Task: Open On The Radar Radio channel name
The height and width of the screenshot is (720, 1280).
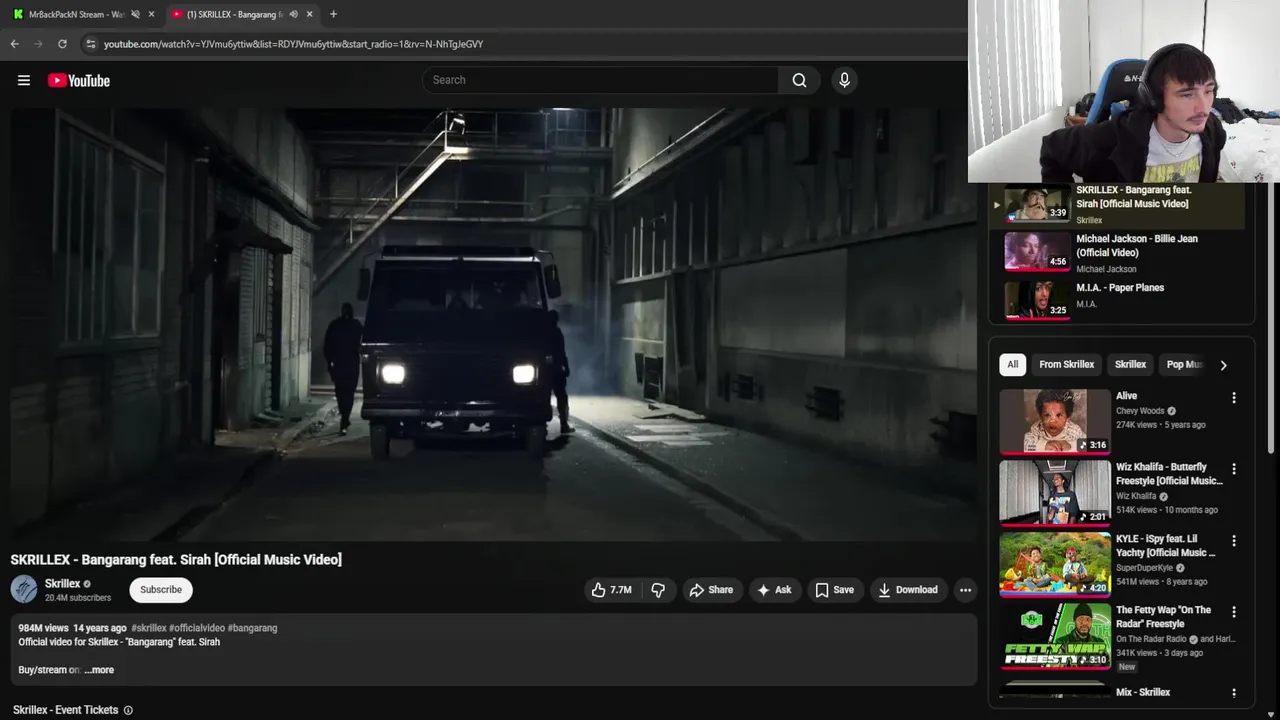Action: coord(1151,639)
